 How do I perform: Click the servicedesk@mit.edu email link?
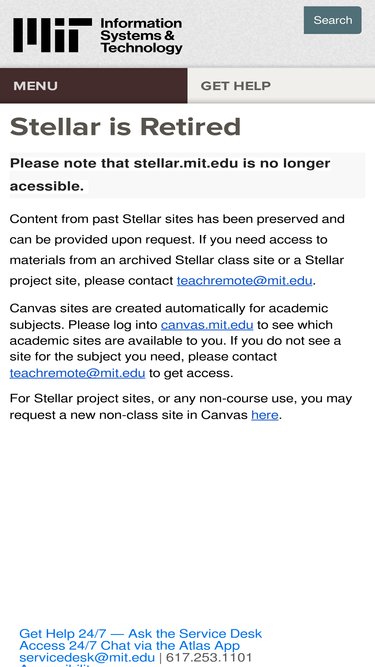point(87,657)
